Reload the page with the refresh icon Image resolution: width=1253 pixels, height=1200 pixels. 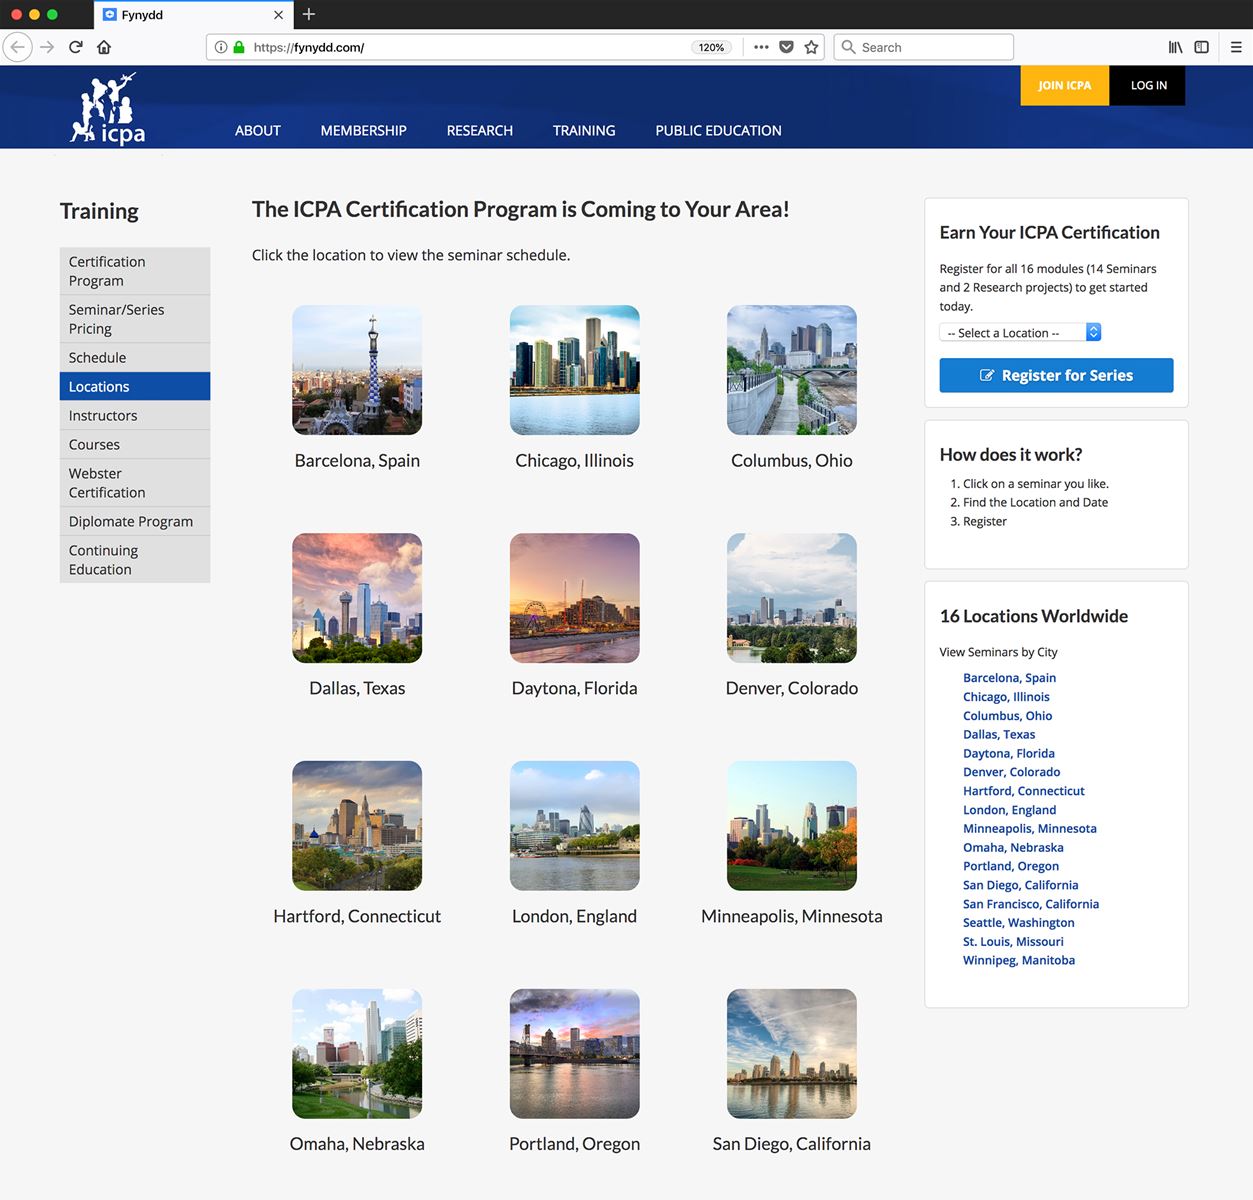coord(76,47)
